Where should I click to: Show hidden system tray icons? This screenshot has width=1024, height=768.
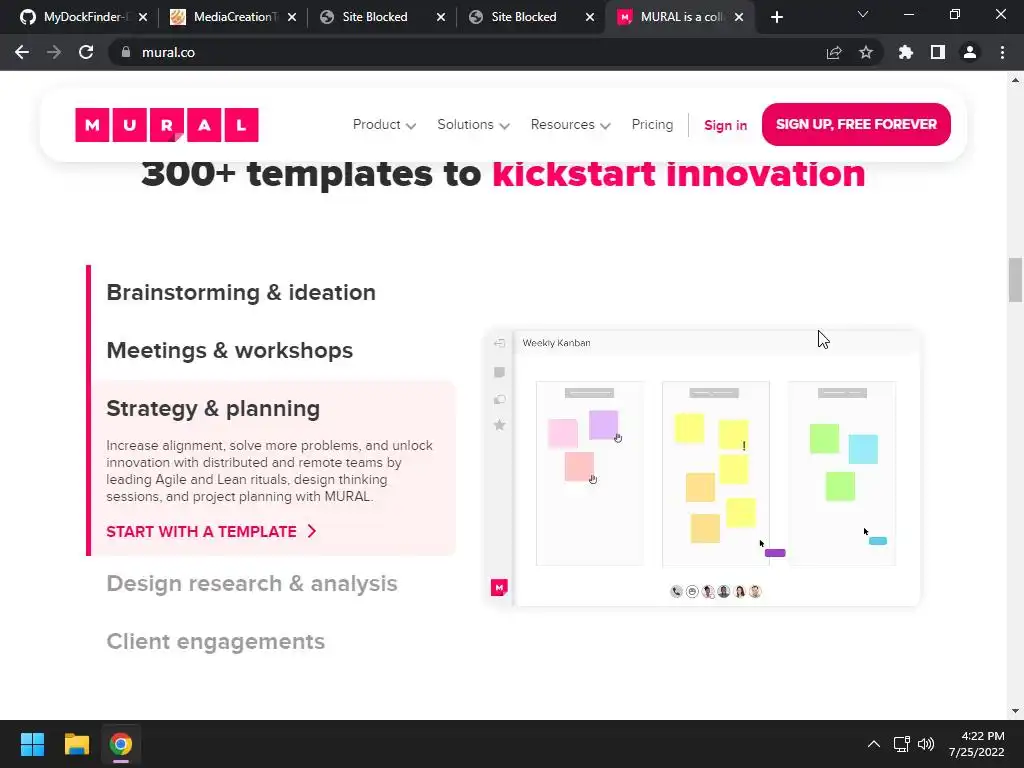click(x=874, y=744)
